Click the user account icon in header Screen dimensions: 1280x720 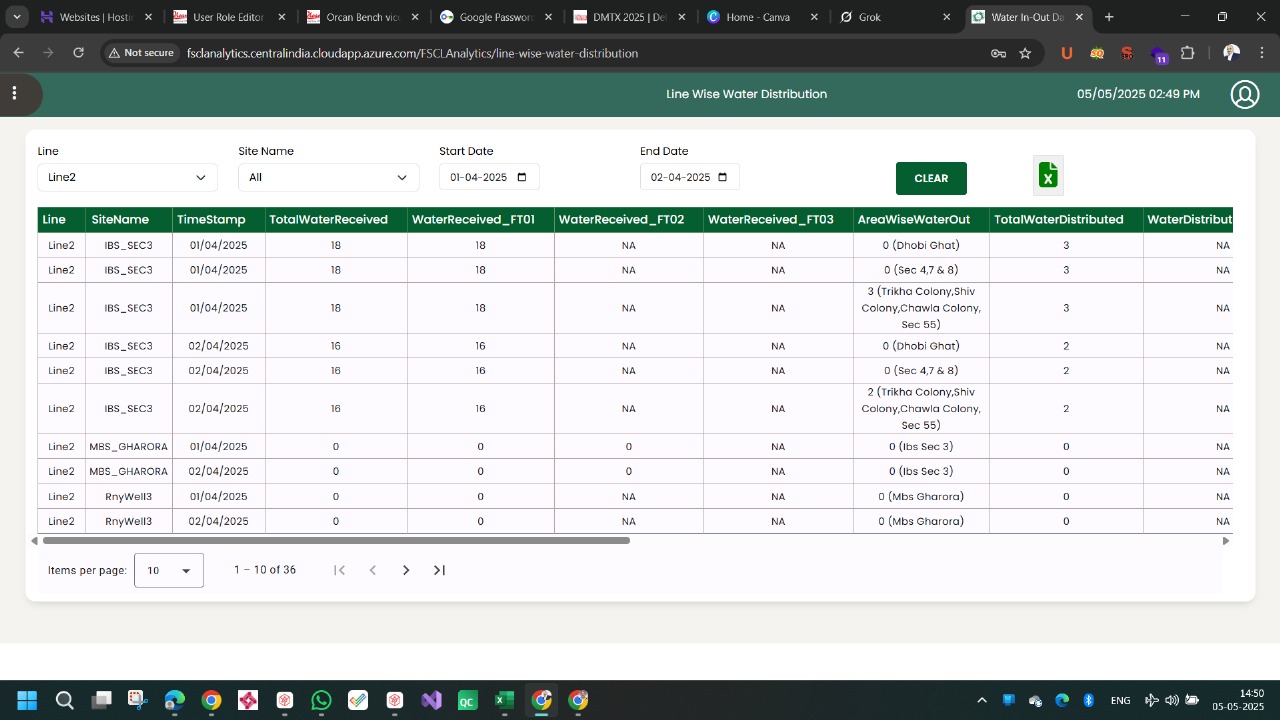(1244, 93)
